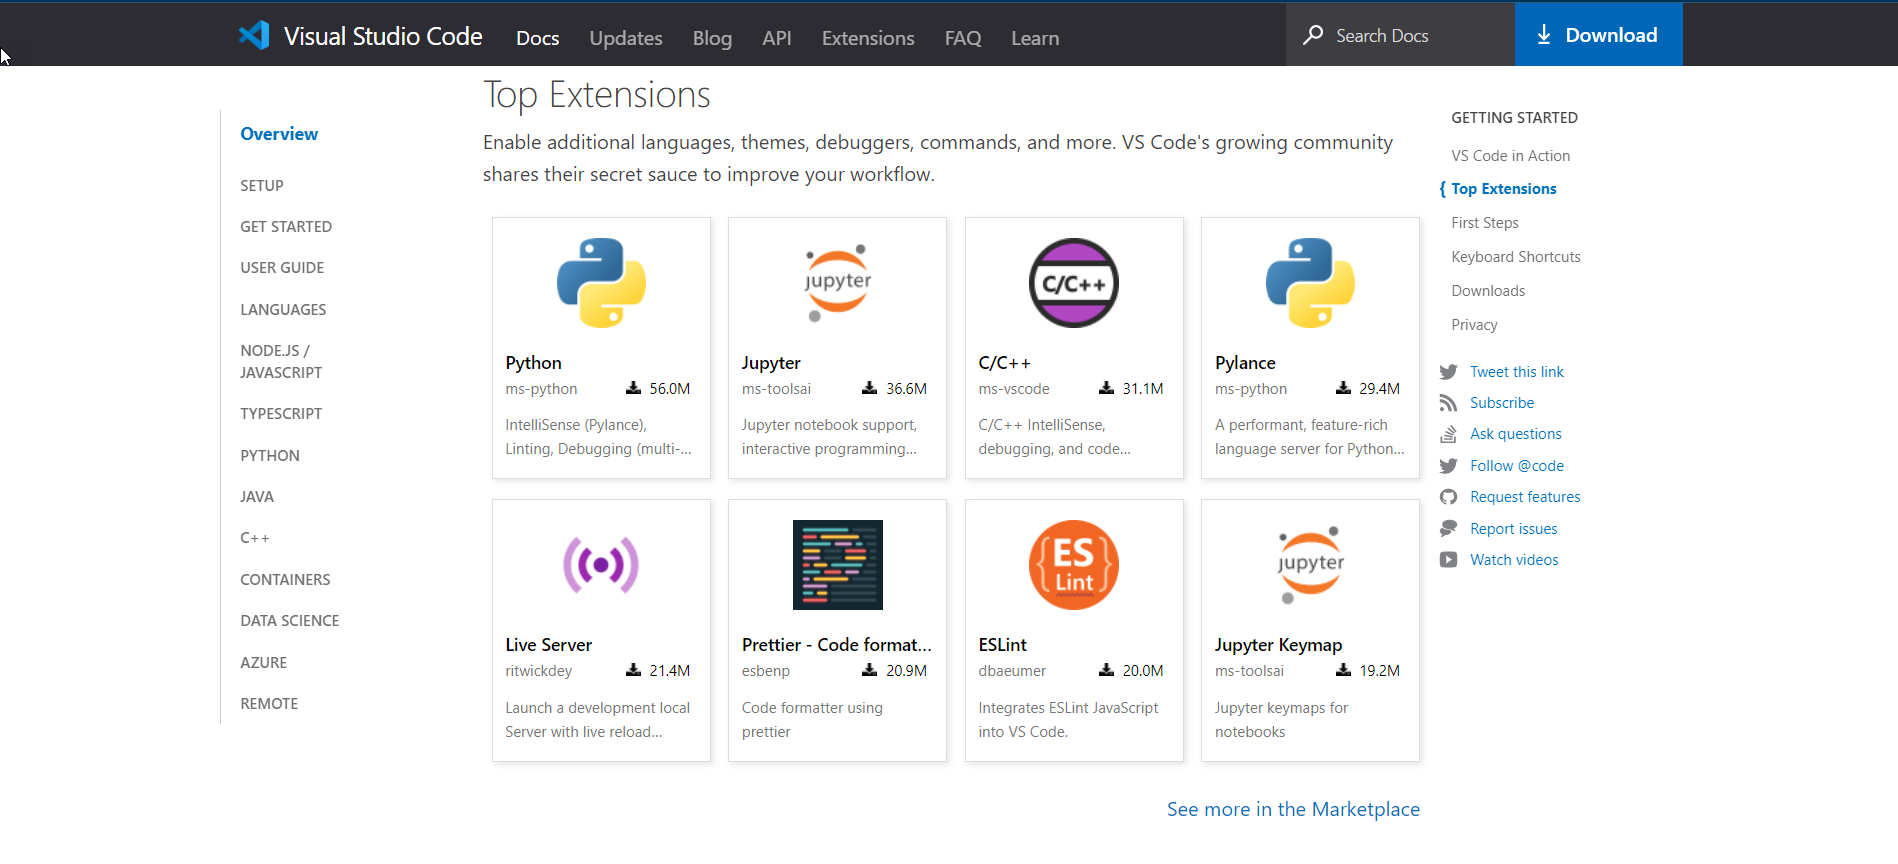Jump to Privacy section link
Viewport: 1898px width, 864px height.
1474,324
